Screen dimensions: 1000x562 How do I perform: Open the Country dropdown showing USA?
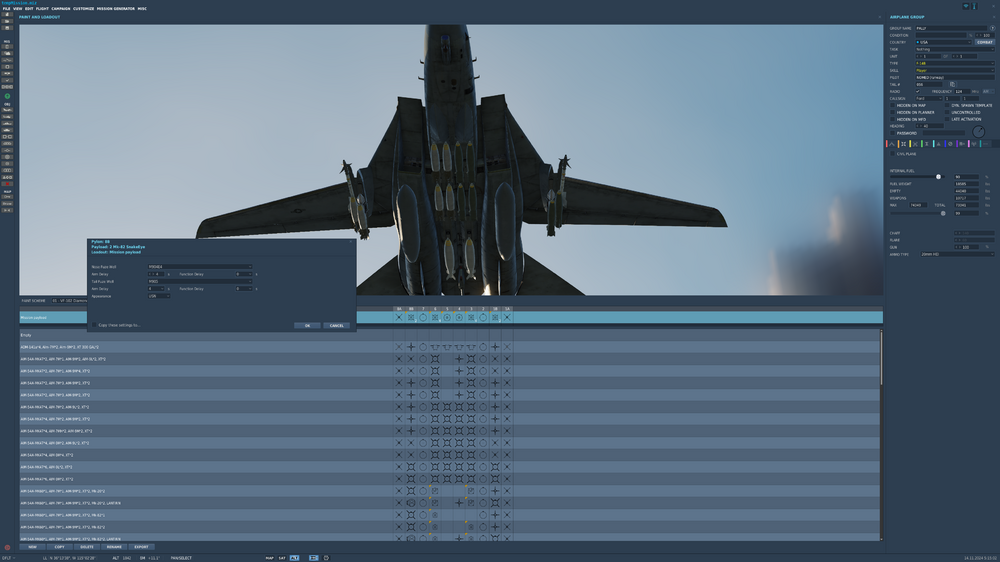click(x=943, y=42)
